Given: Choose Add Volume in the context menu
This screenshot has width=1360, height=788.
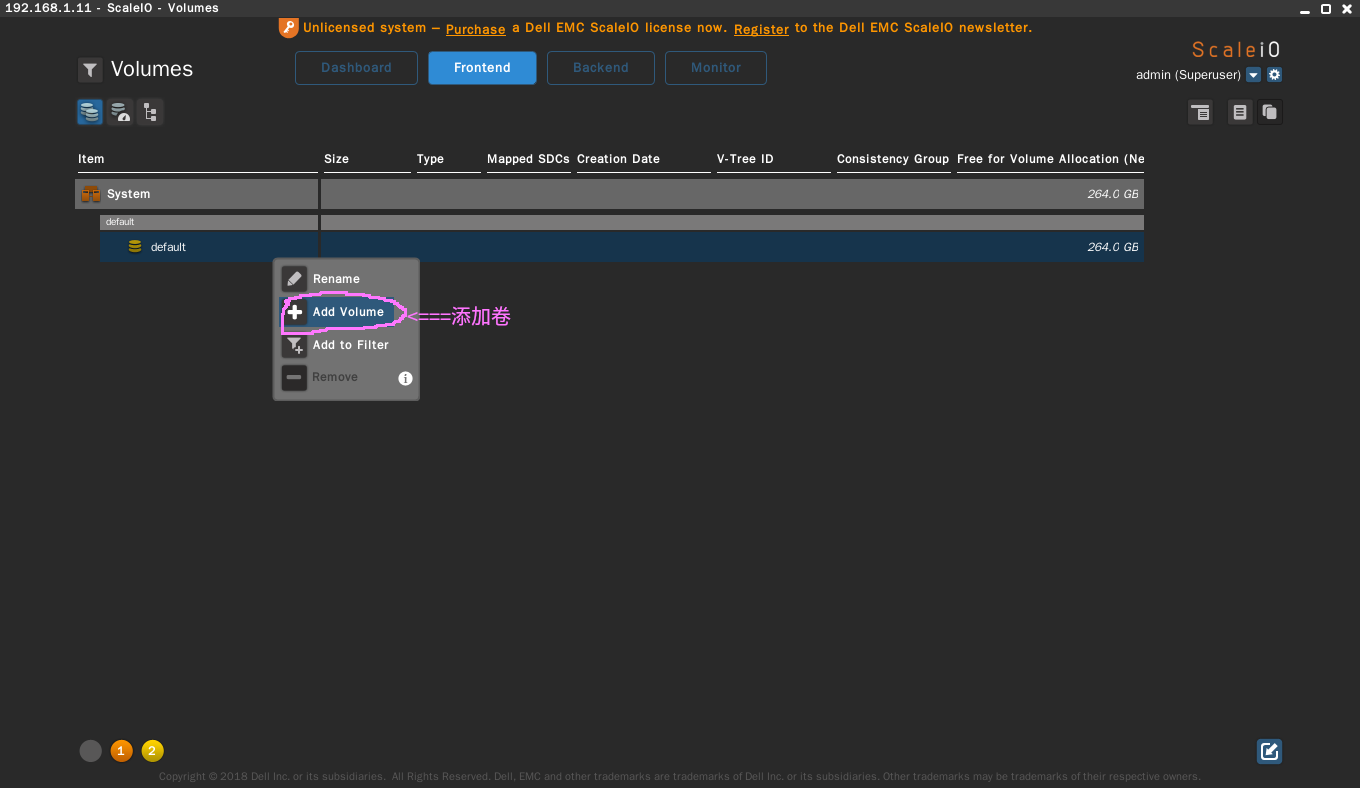Looking at the screenshot, I should coord(346,312).
